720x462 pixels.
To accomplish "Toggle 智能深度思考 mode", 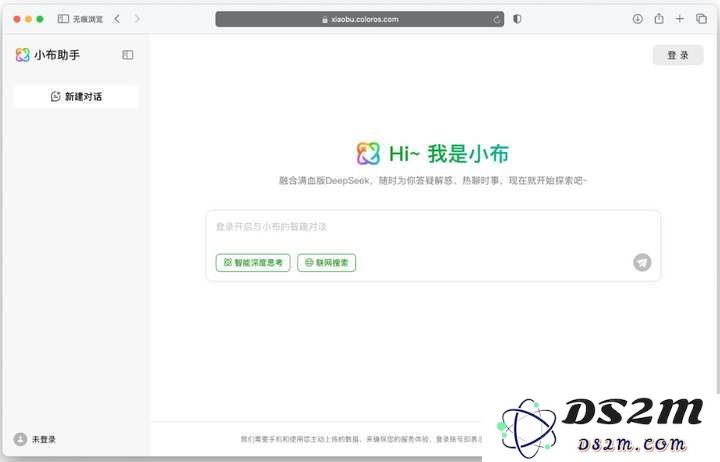I will tap(253, 263).
